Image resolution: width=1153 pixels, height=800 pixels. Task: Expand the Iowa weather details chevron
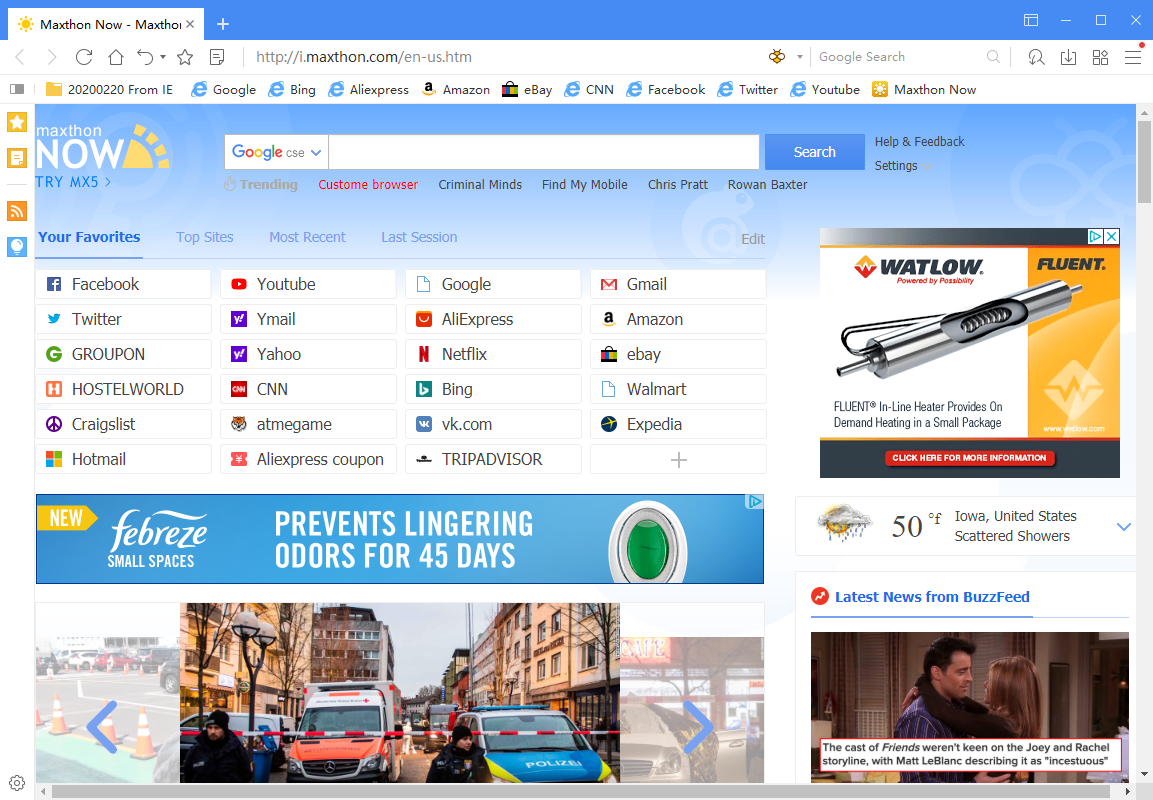[x=1124, y=526]
